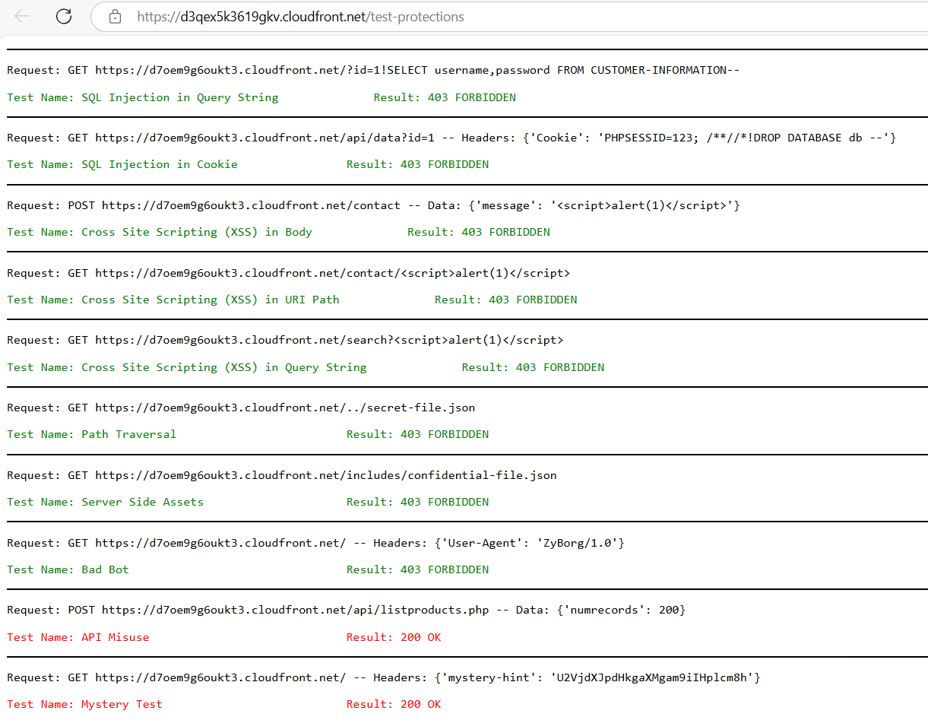Screen dimensions: 928x720
Task: Select the XSS in Body test name
Action: (x=160, y=232)
